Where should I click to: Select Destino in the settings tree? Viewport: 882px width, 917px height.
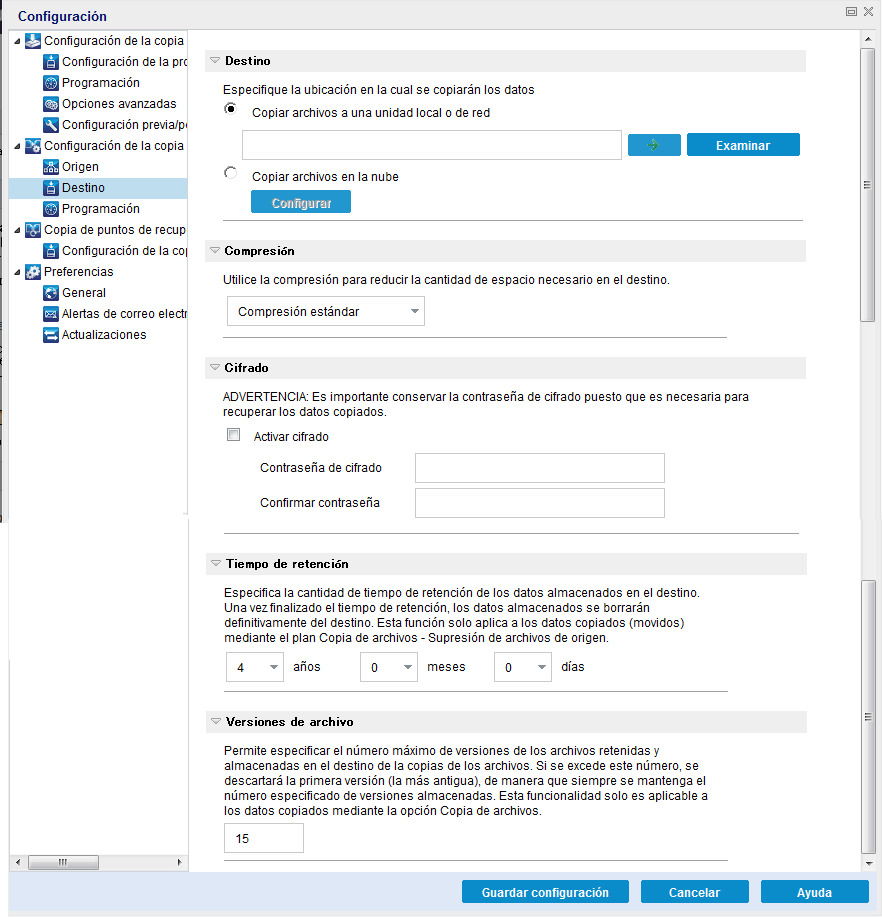(83, 188)
